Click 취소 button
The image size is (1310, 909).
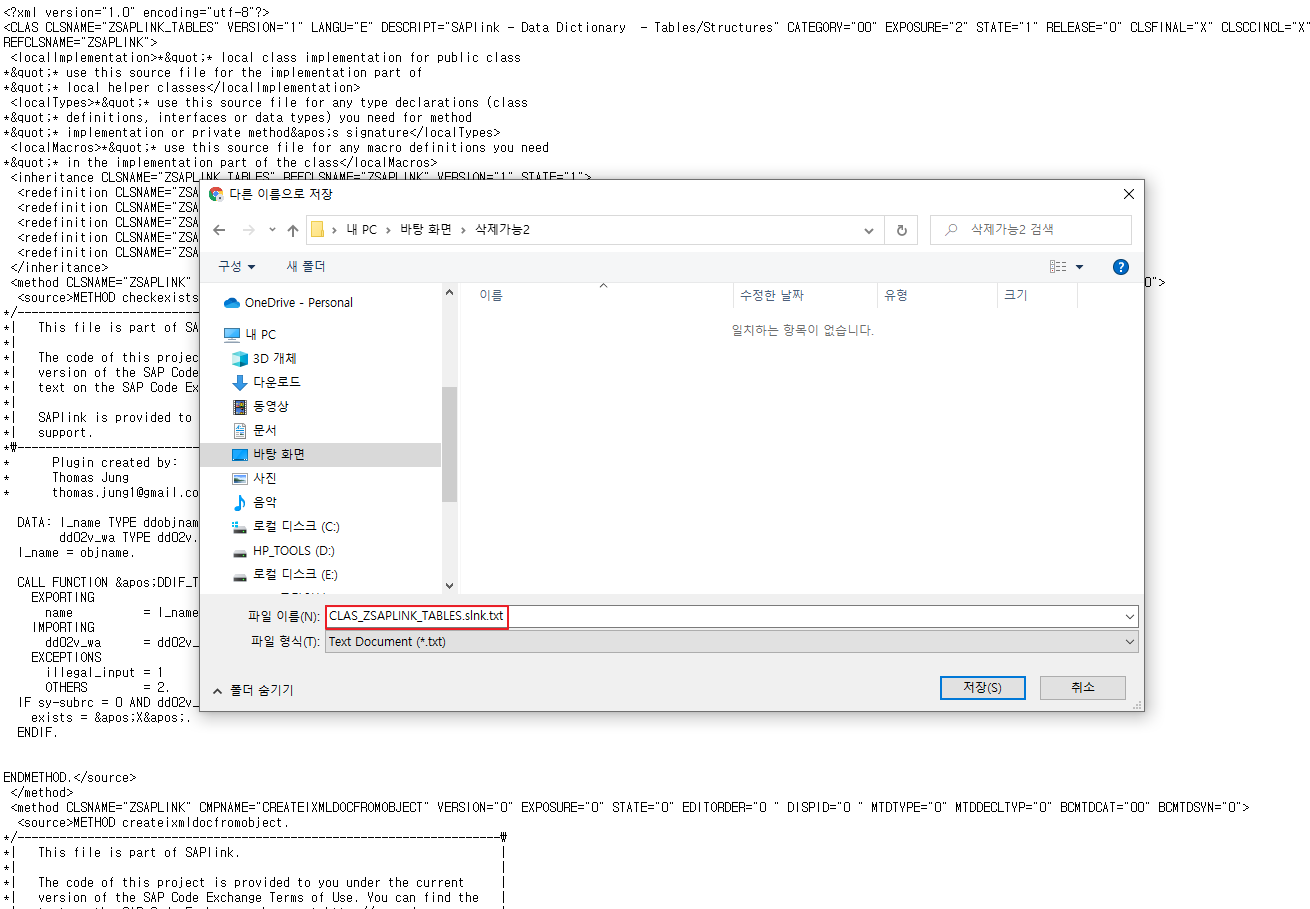click(1082, 688)
